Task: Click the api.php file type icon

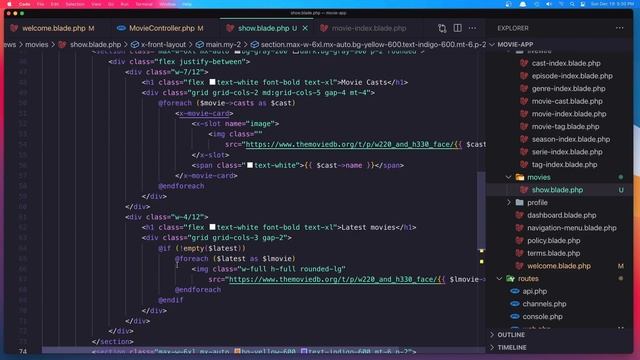Action: pyautogui.click(x=515, y=291)
